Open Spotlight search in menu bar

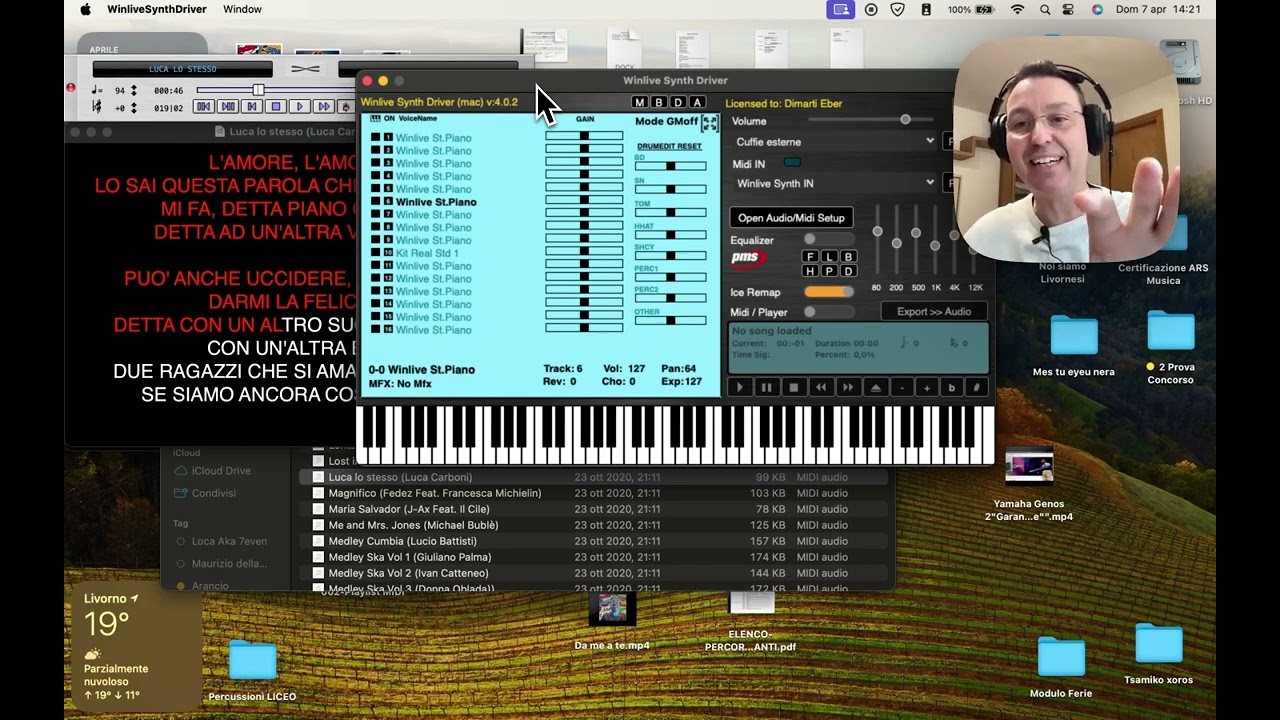1045,9
